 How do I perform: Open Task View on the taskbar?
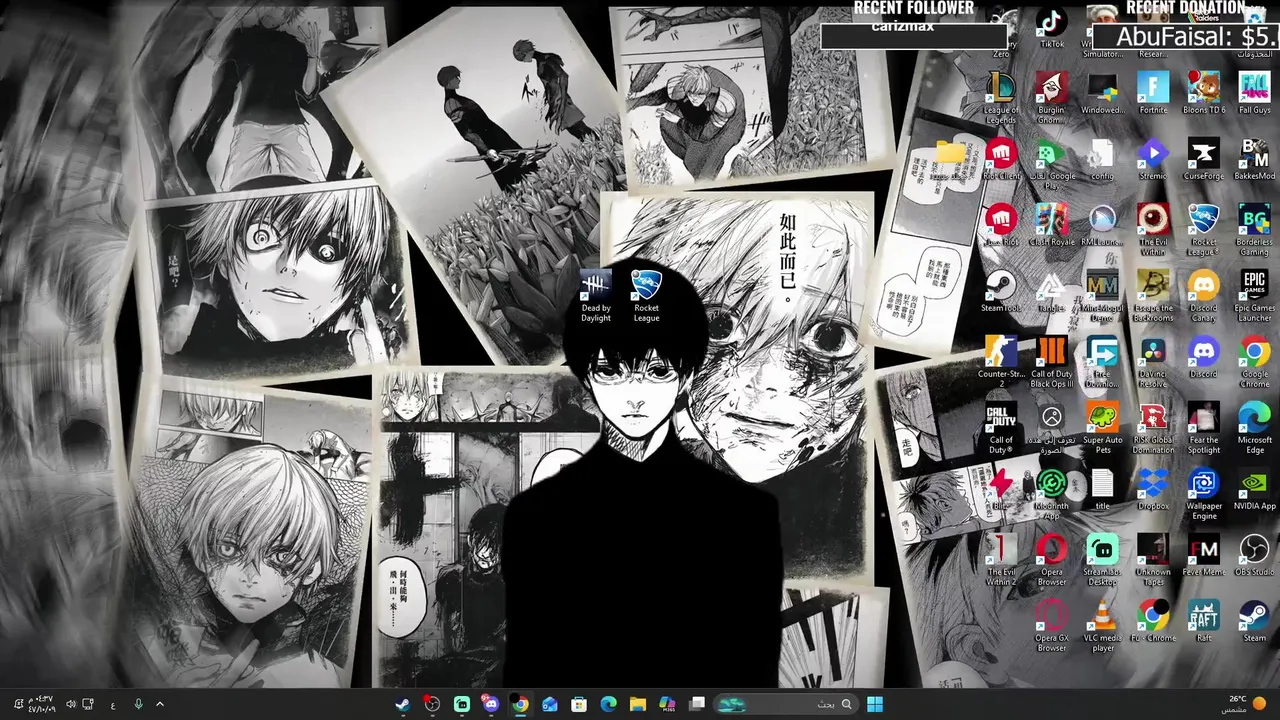[697, 704]
